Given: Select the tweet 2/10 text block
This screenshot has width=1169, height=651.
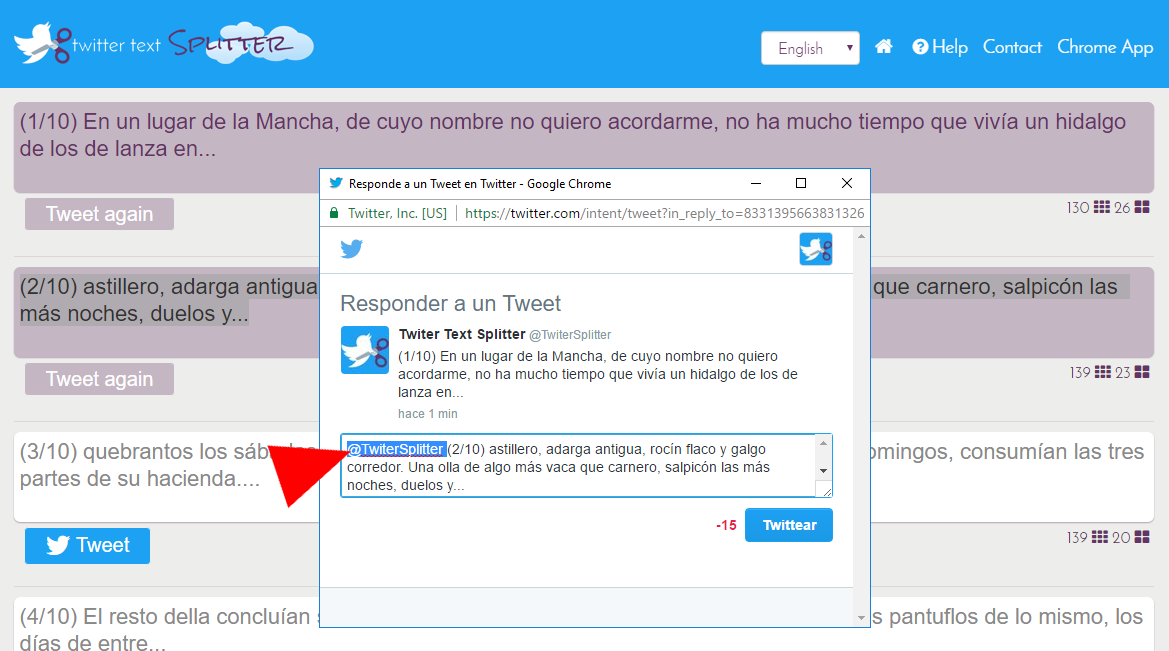Looking at the screenshot, I should [x=584, y=312].
